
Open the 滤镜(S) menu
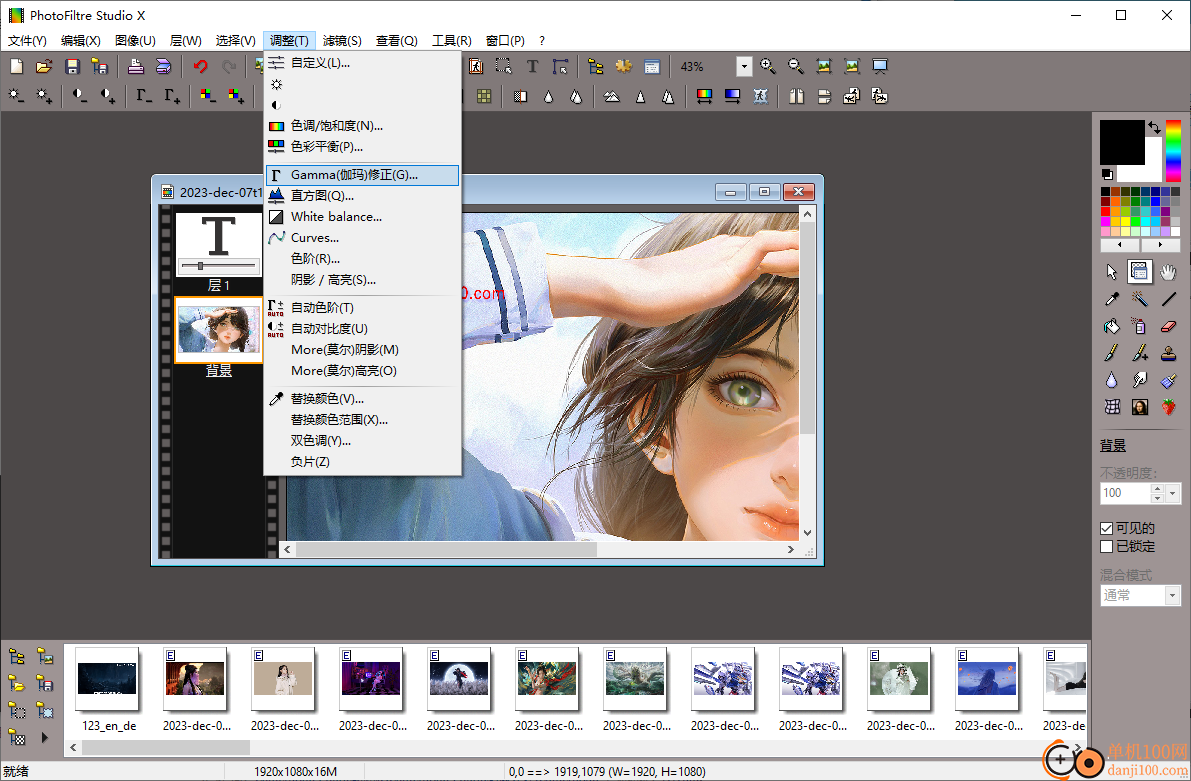pyautogui.click(x=342, y=40)
